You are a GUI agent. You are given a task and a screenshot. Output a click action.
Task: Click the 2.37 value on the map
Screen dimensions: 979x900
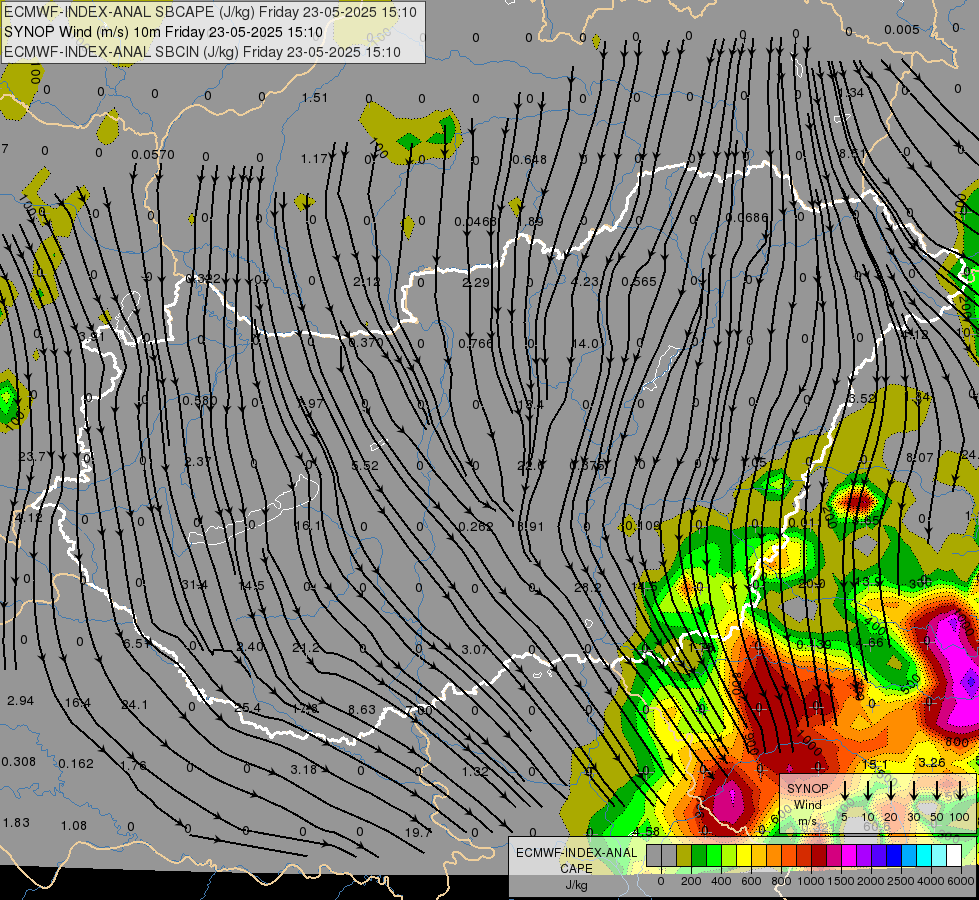[198, 462]
